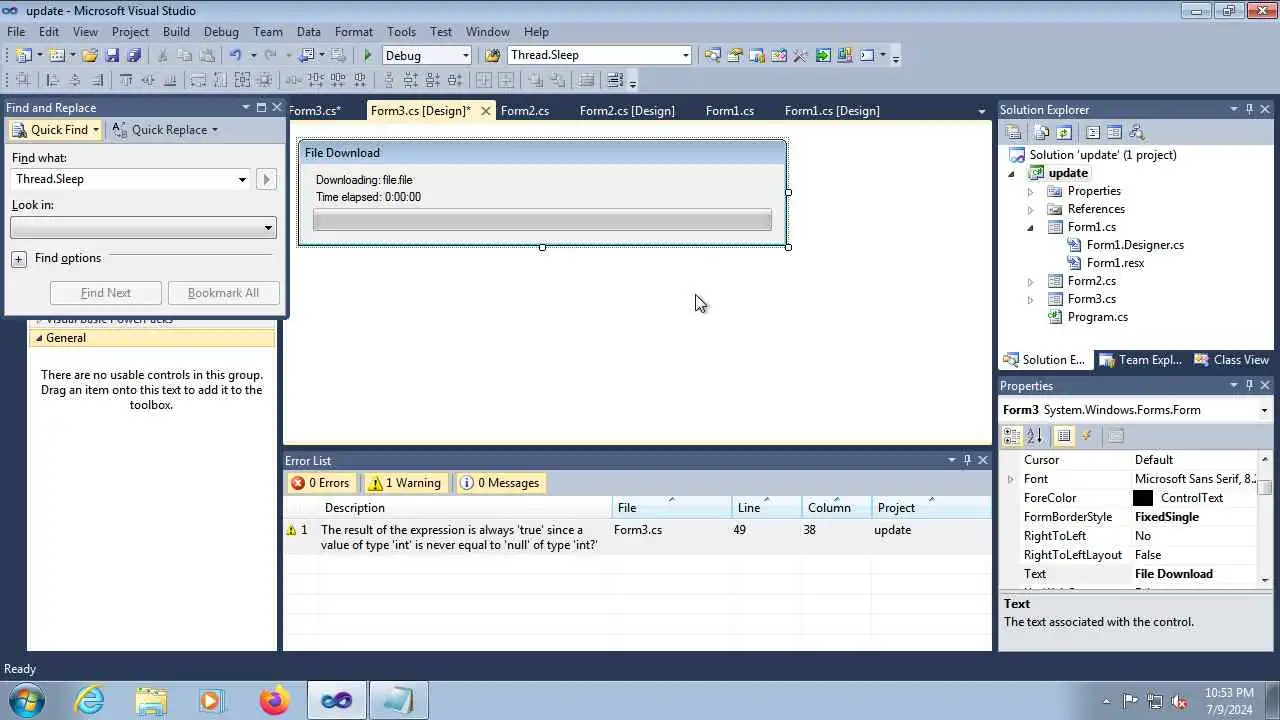Click Solution Explorer View Designer icon
Screen dimensions: 1280x720
(1114, 132)
